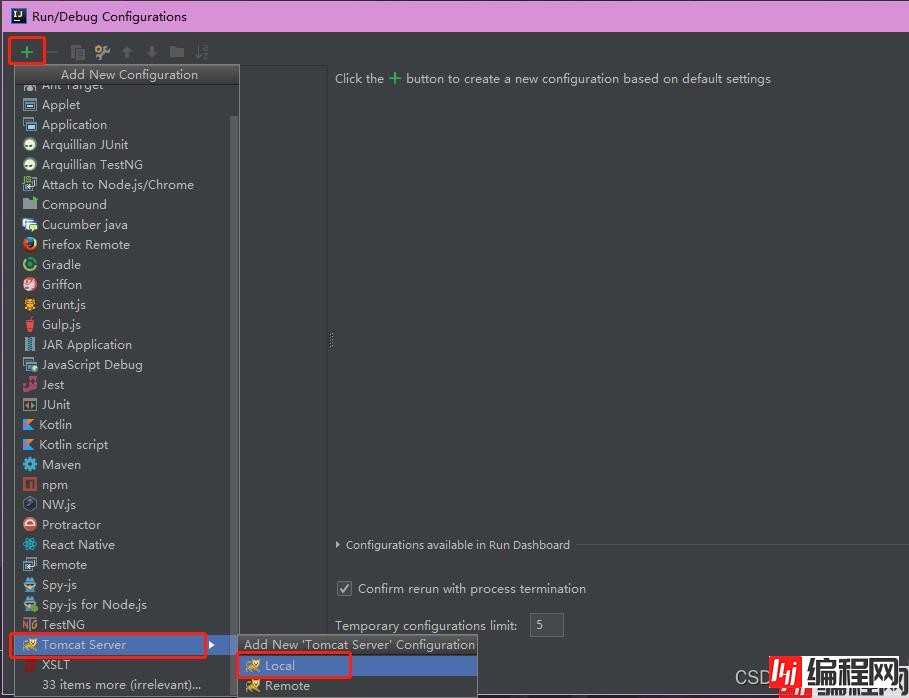Open Edit Defaults wrench icon

click(x=102, y=52)
